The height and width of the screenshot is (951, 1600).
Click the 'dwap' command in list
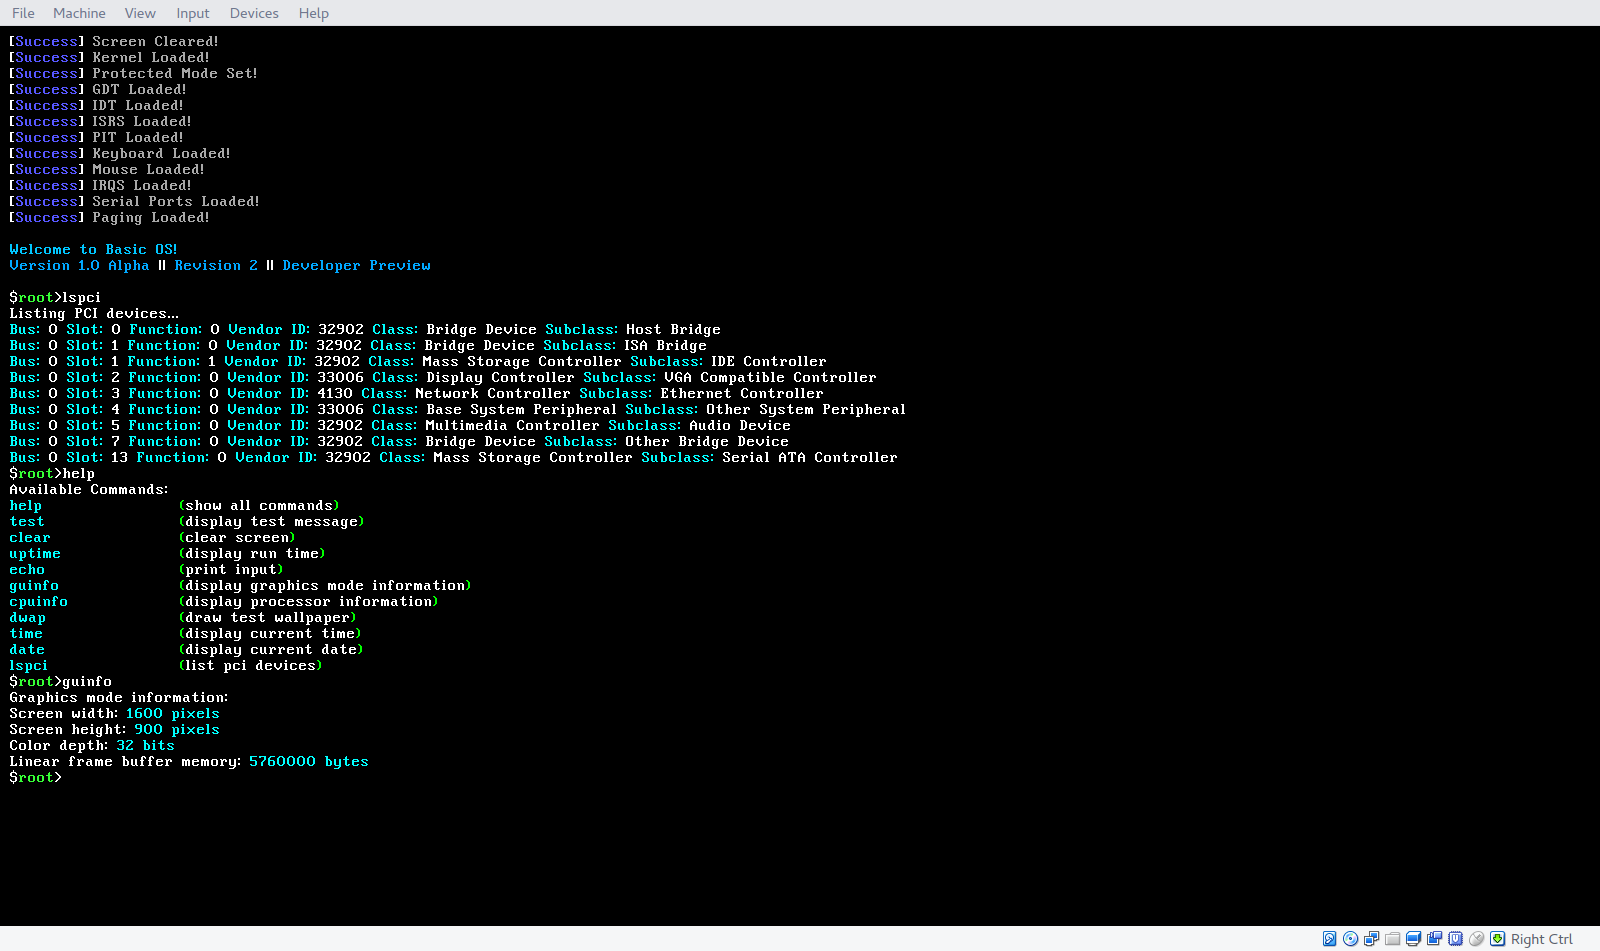click(x=28, y=617)
